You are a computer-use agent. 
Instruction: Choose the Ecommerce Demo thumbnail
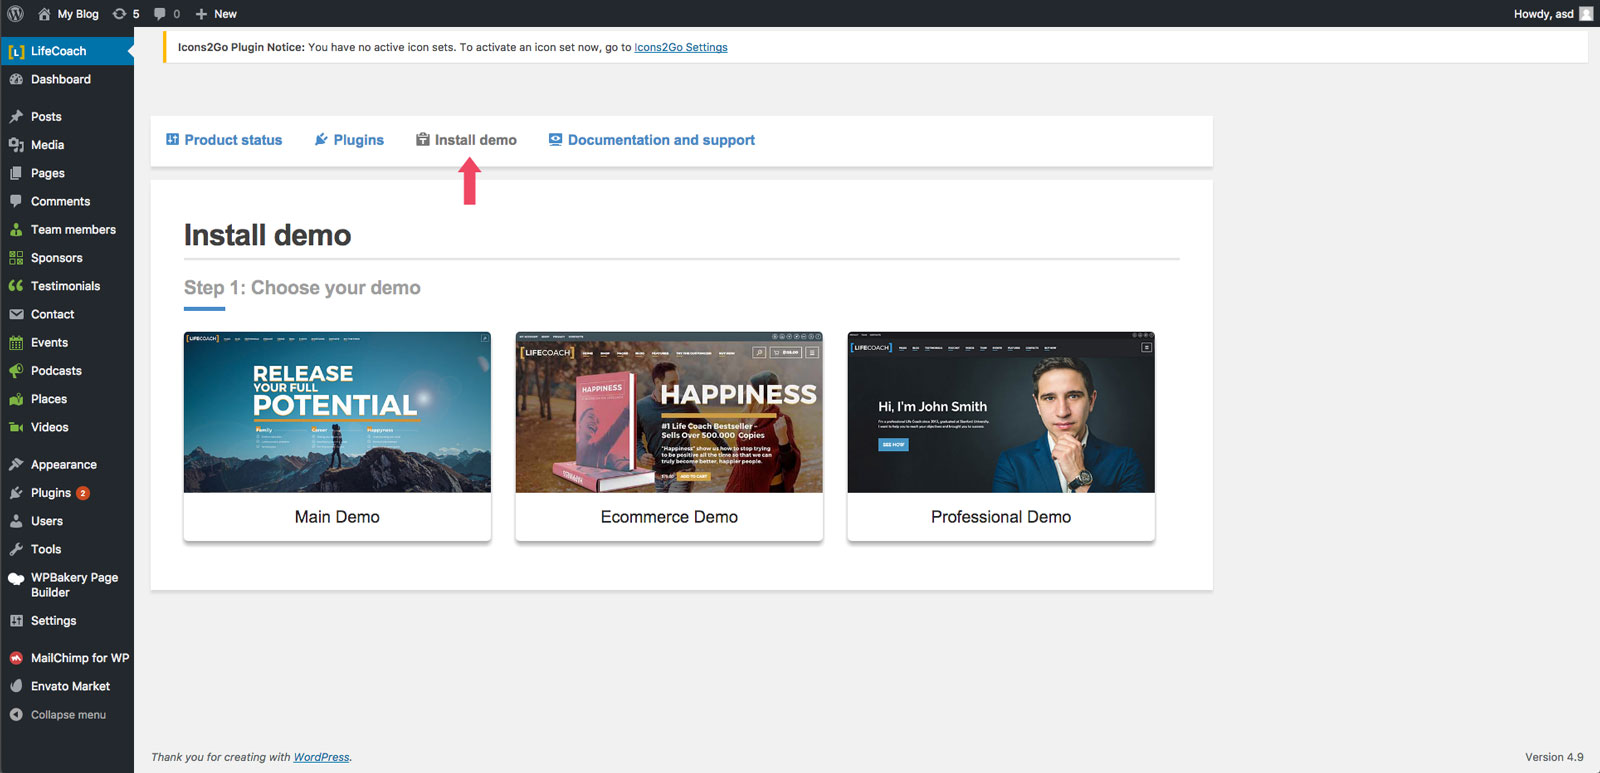669,412
